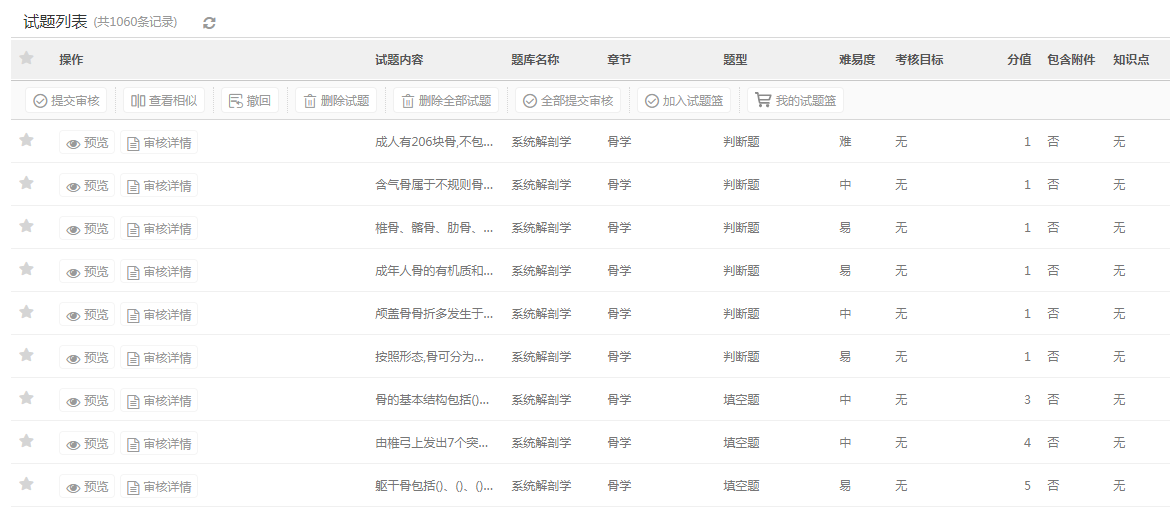Viewport: 1170px width, 509px height.
Task: Click 全部提交审核 button
Action: click(568, 101)
